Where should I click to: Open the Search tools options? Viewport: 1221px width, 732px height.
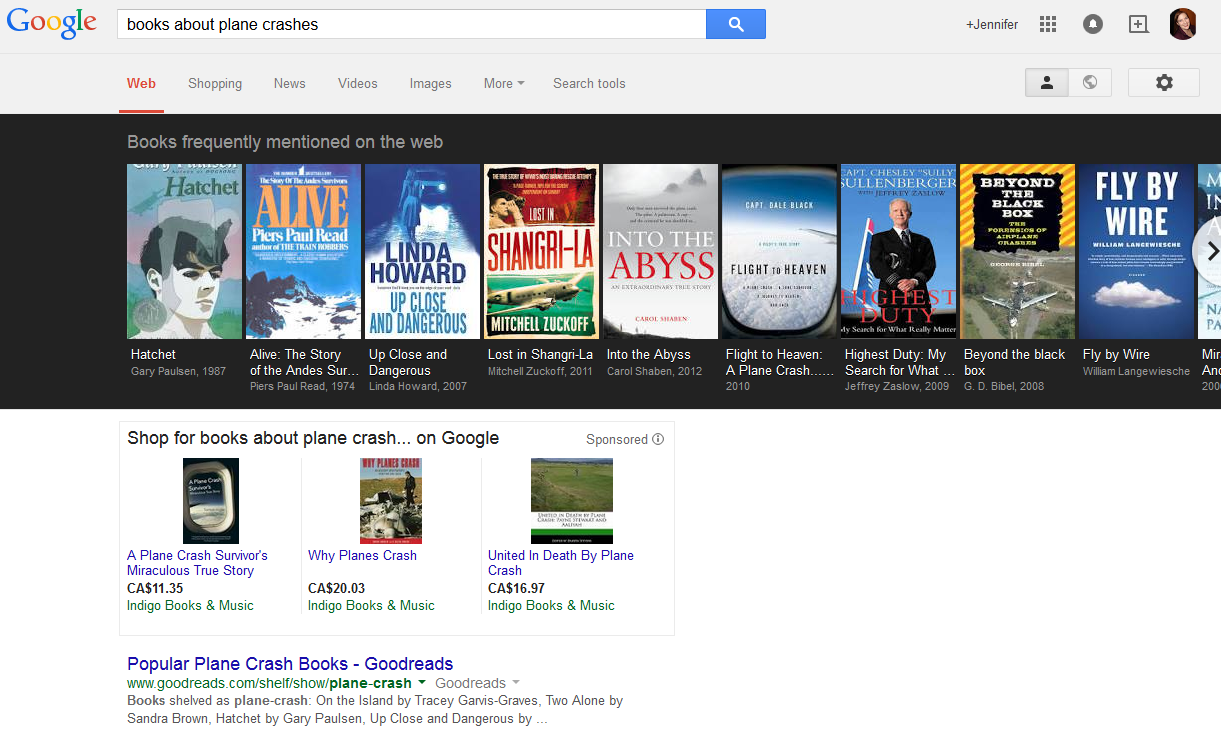pyautogui.click(x=589, y=84)
